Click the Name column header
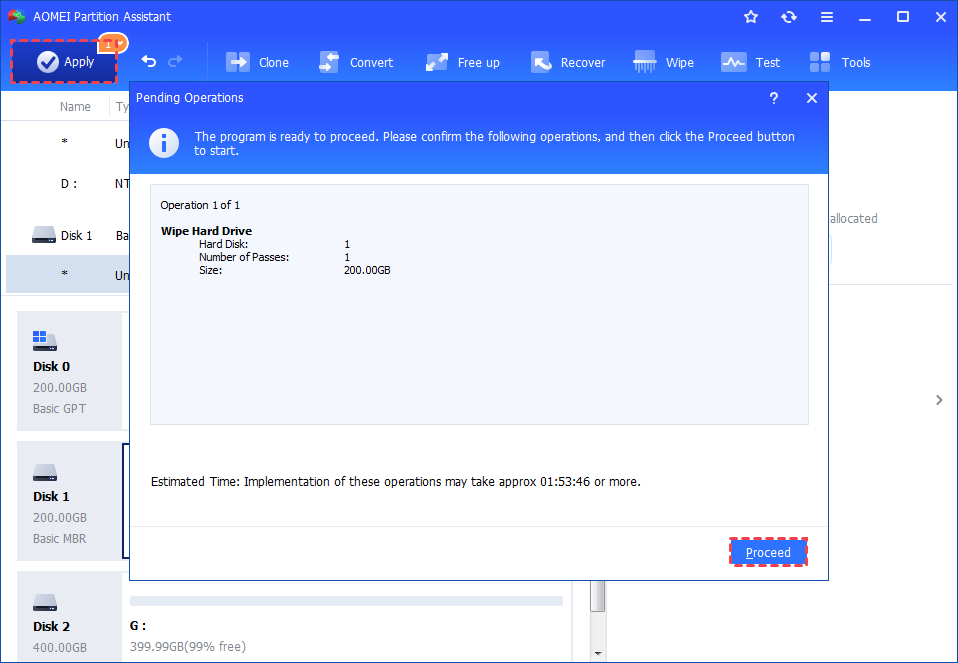Viewport: 958px width, 663px height. tap(75, 106)
